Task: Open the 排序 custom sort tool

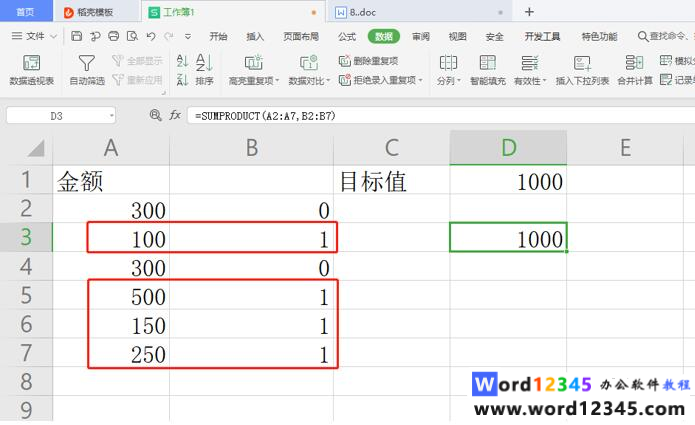Action: click(x=204, y=69)
